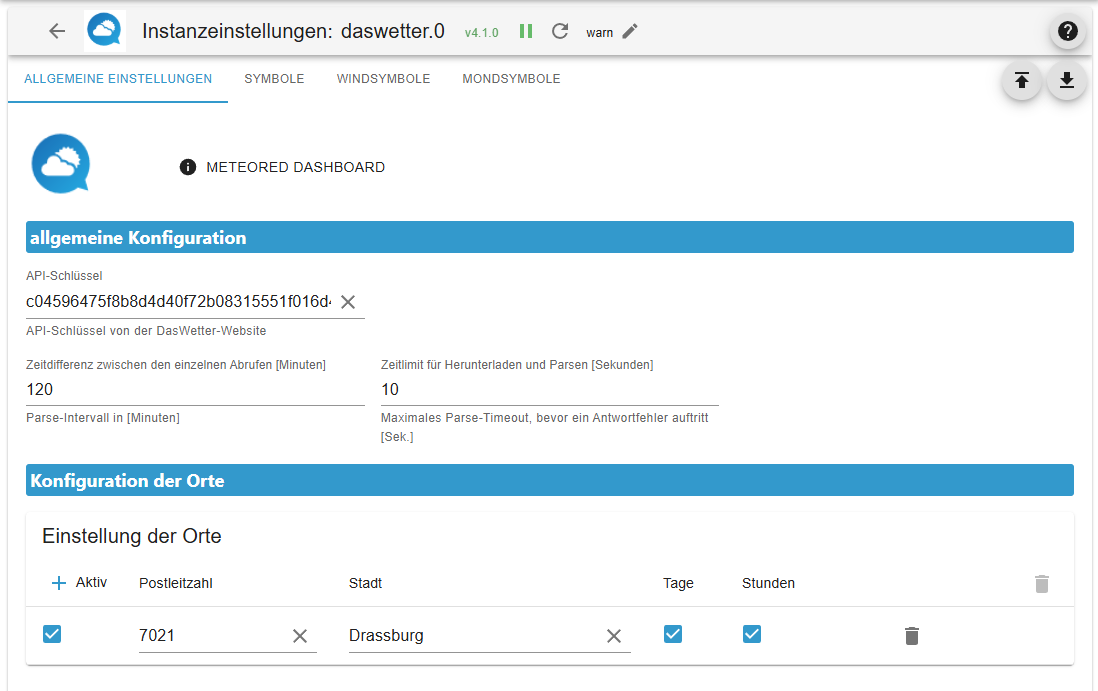
Task: Click the Stadt column header
Action: 366,583
